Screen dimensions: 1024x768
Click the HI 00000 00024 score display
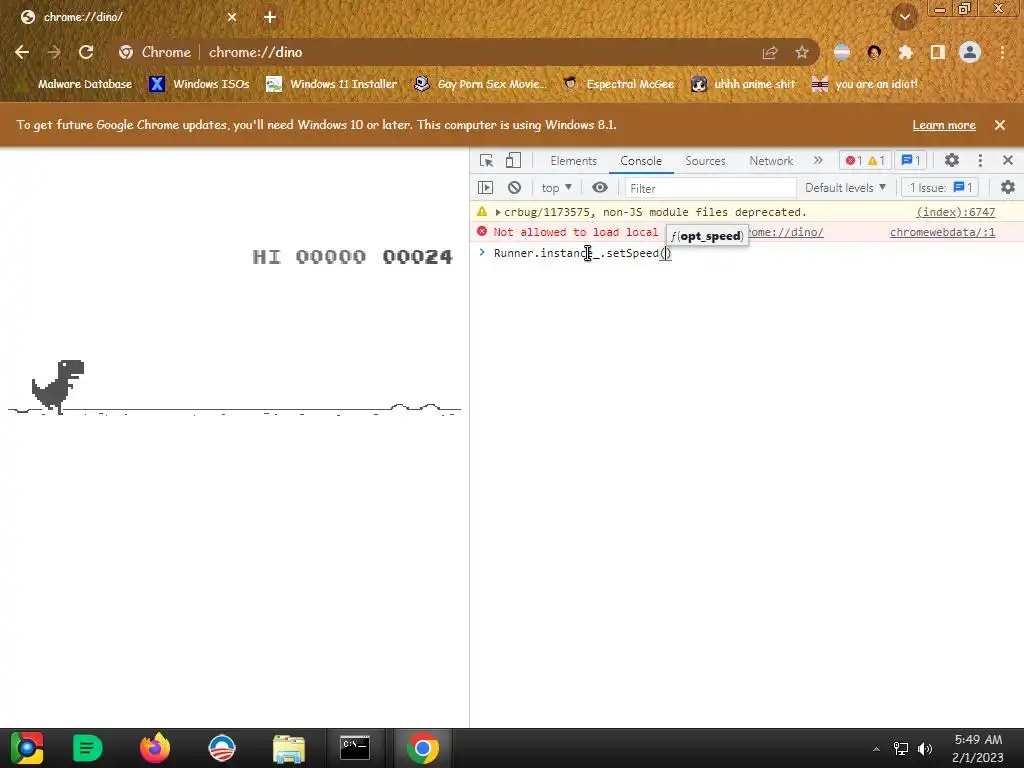352,257
